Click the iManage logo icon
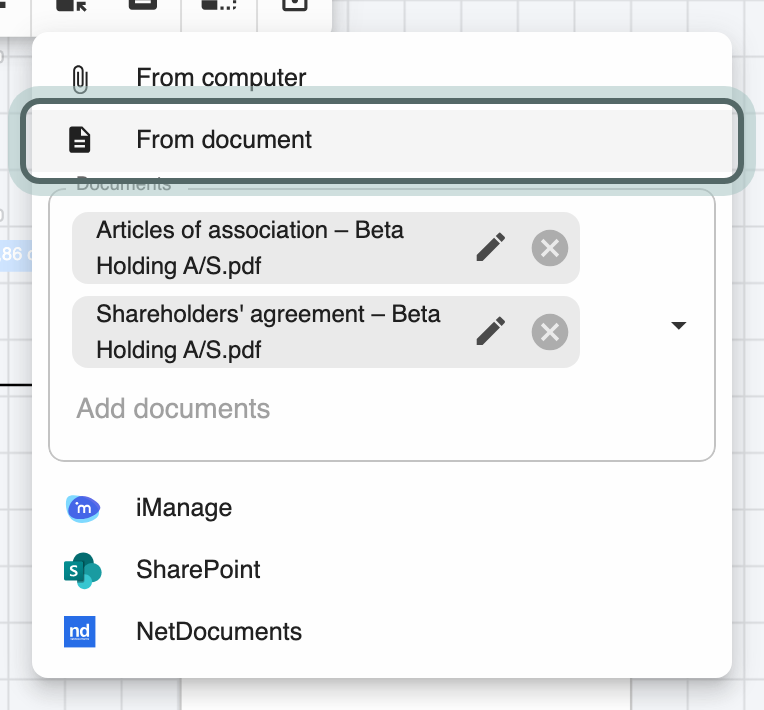 pos(83,509)
